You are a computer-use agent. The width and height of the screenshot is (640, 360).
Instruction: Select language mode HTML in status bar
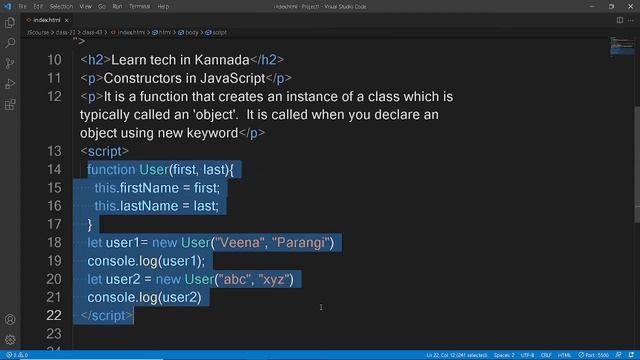tap(564, 355)
